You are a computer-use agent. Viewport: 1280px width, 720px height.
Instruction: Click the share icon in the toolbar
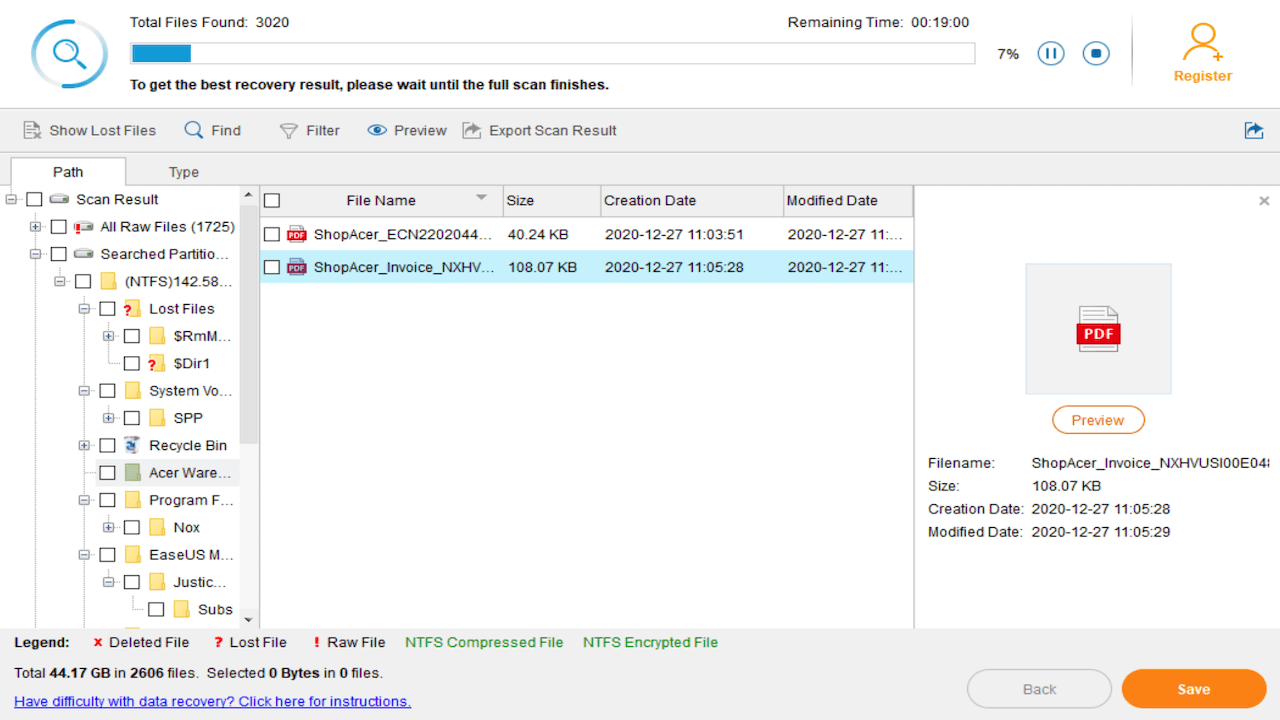(1253, 130)
